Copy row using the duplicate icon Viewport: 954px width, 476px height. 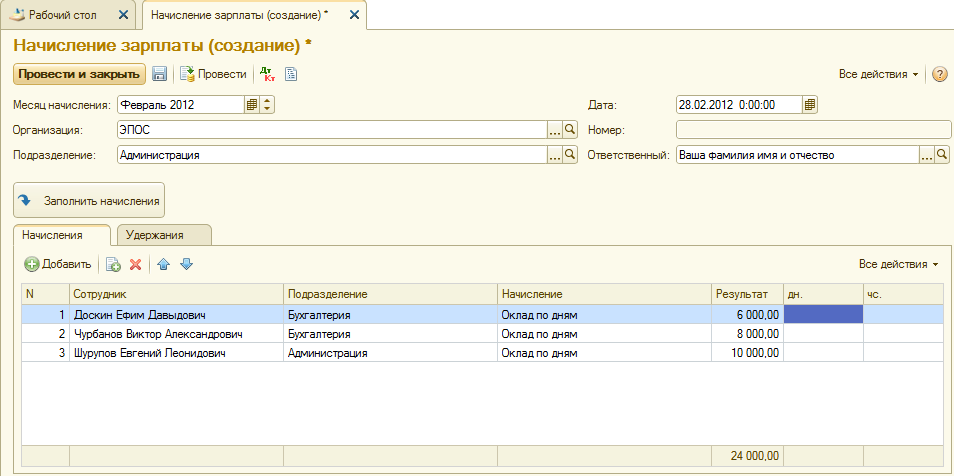point(113,264)
